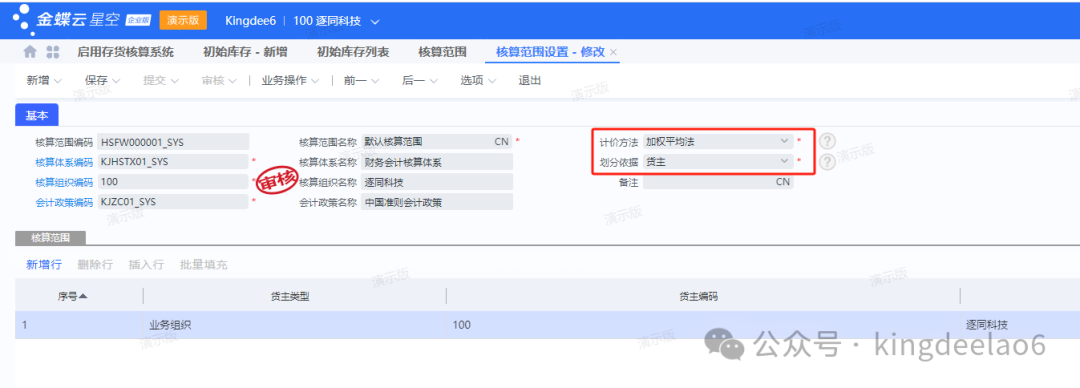Image resolution: width=1080 pixels, height=388 pixels.
Task: Open the 划分依据 dropdown
Action: 718,161
